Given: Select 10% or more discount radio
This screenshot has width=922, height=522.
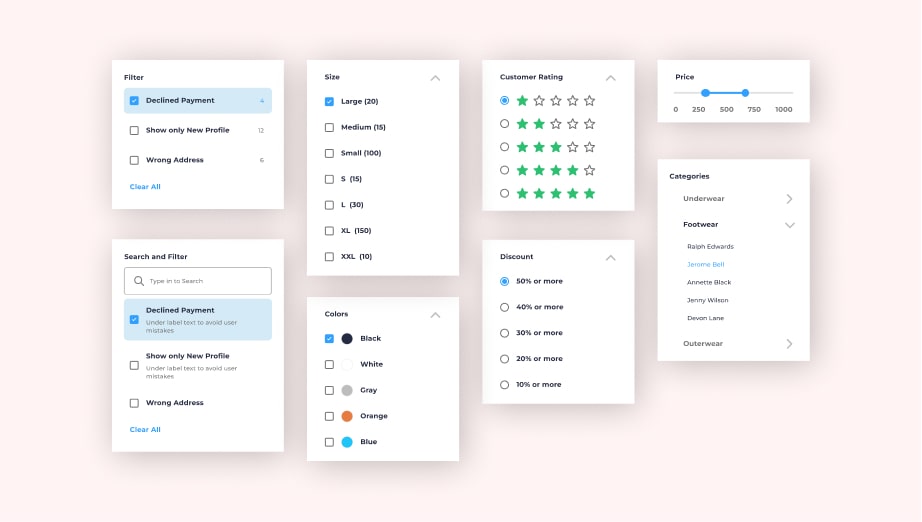Looking at the screenshot, I should [x=505, y=385].
